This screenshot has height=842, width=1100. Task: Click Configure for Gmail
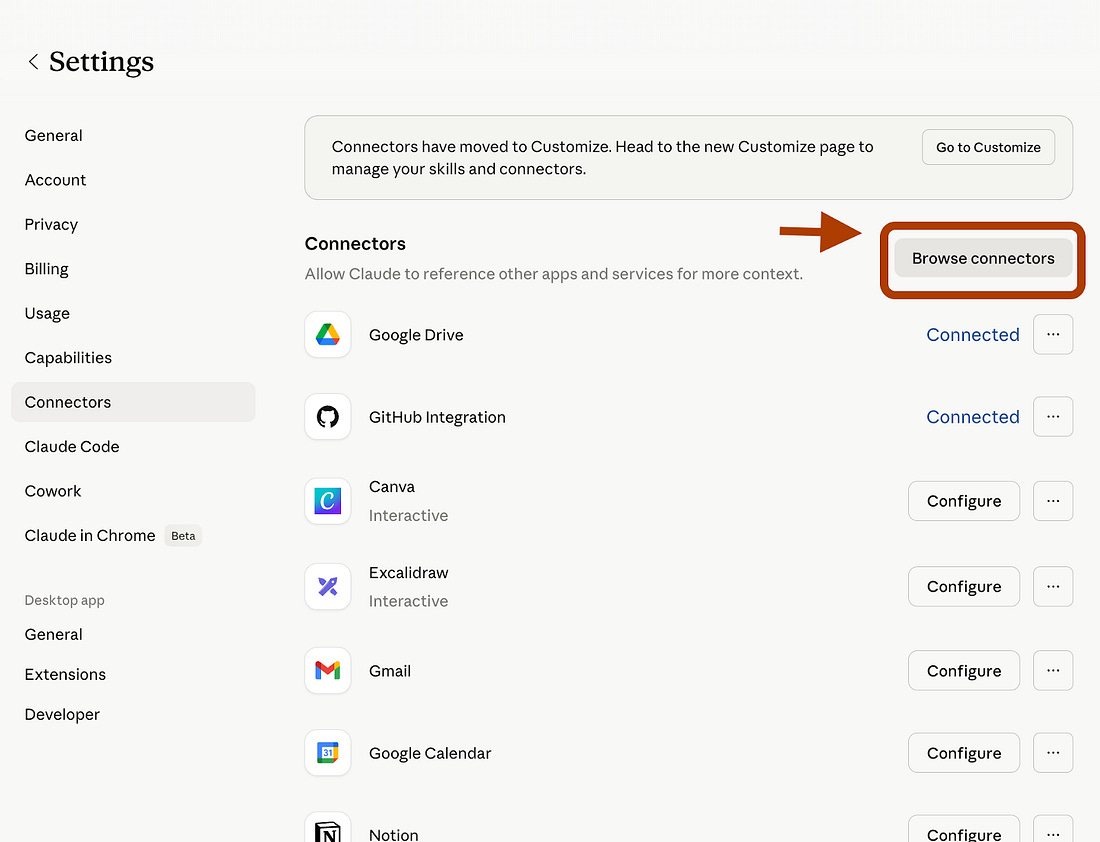[964, 671]
